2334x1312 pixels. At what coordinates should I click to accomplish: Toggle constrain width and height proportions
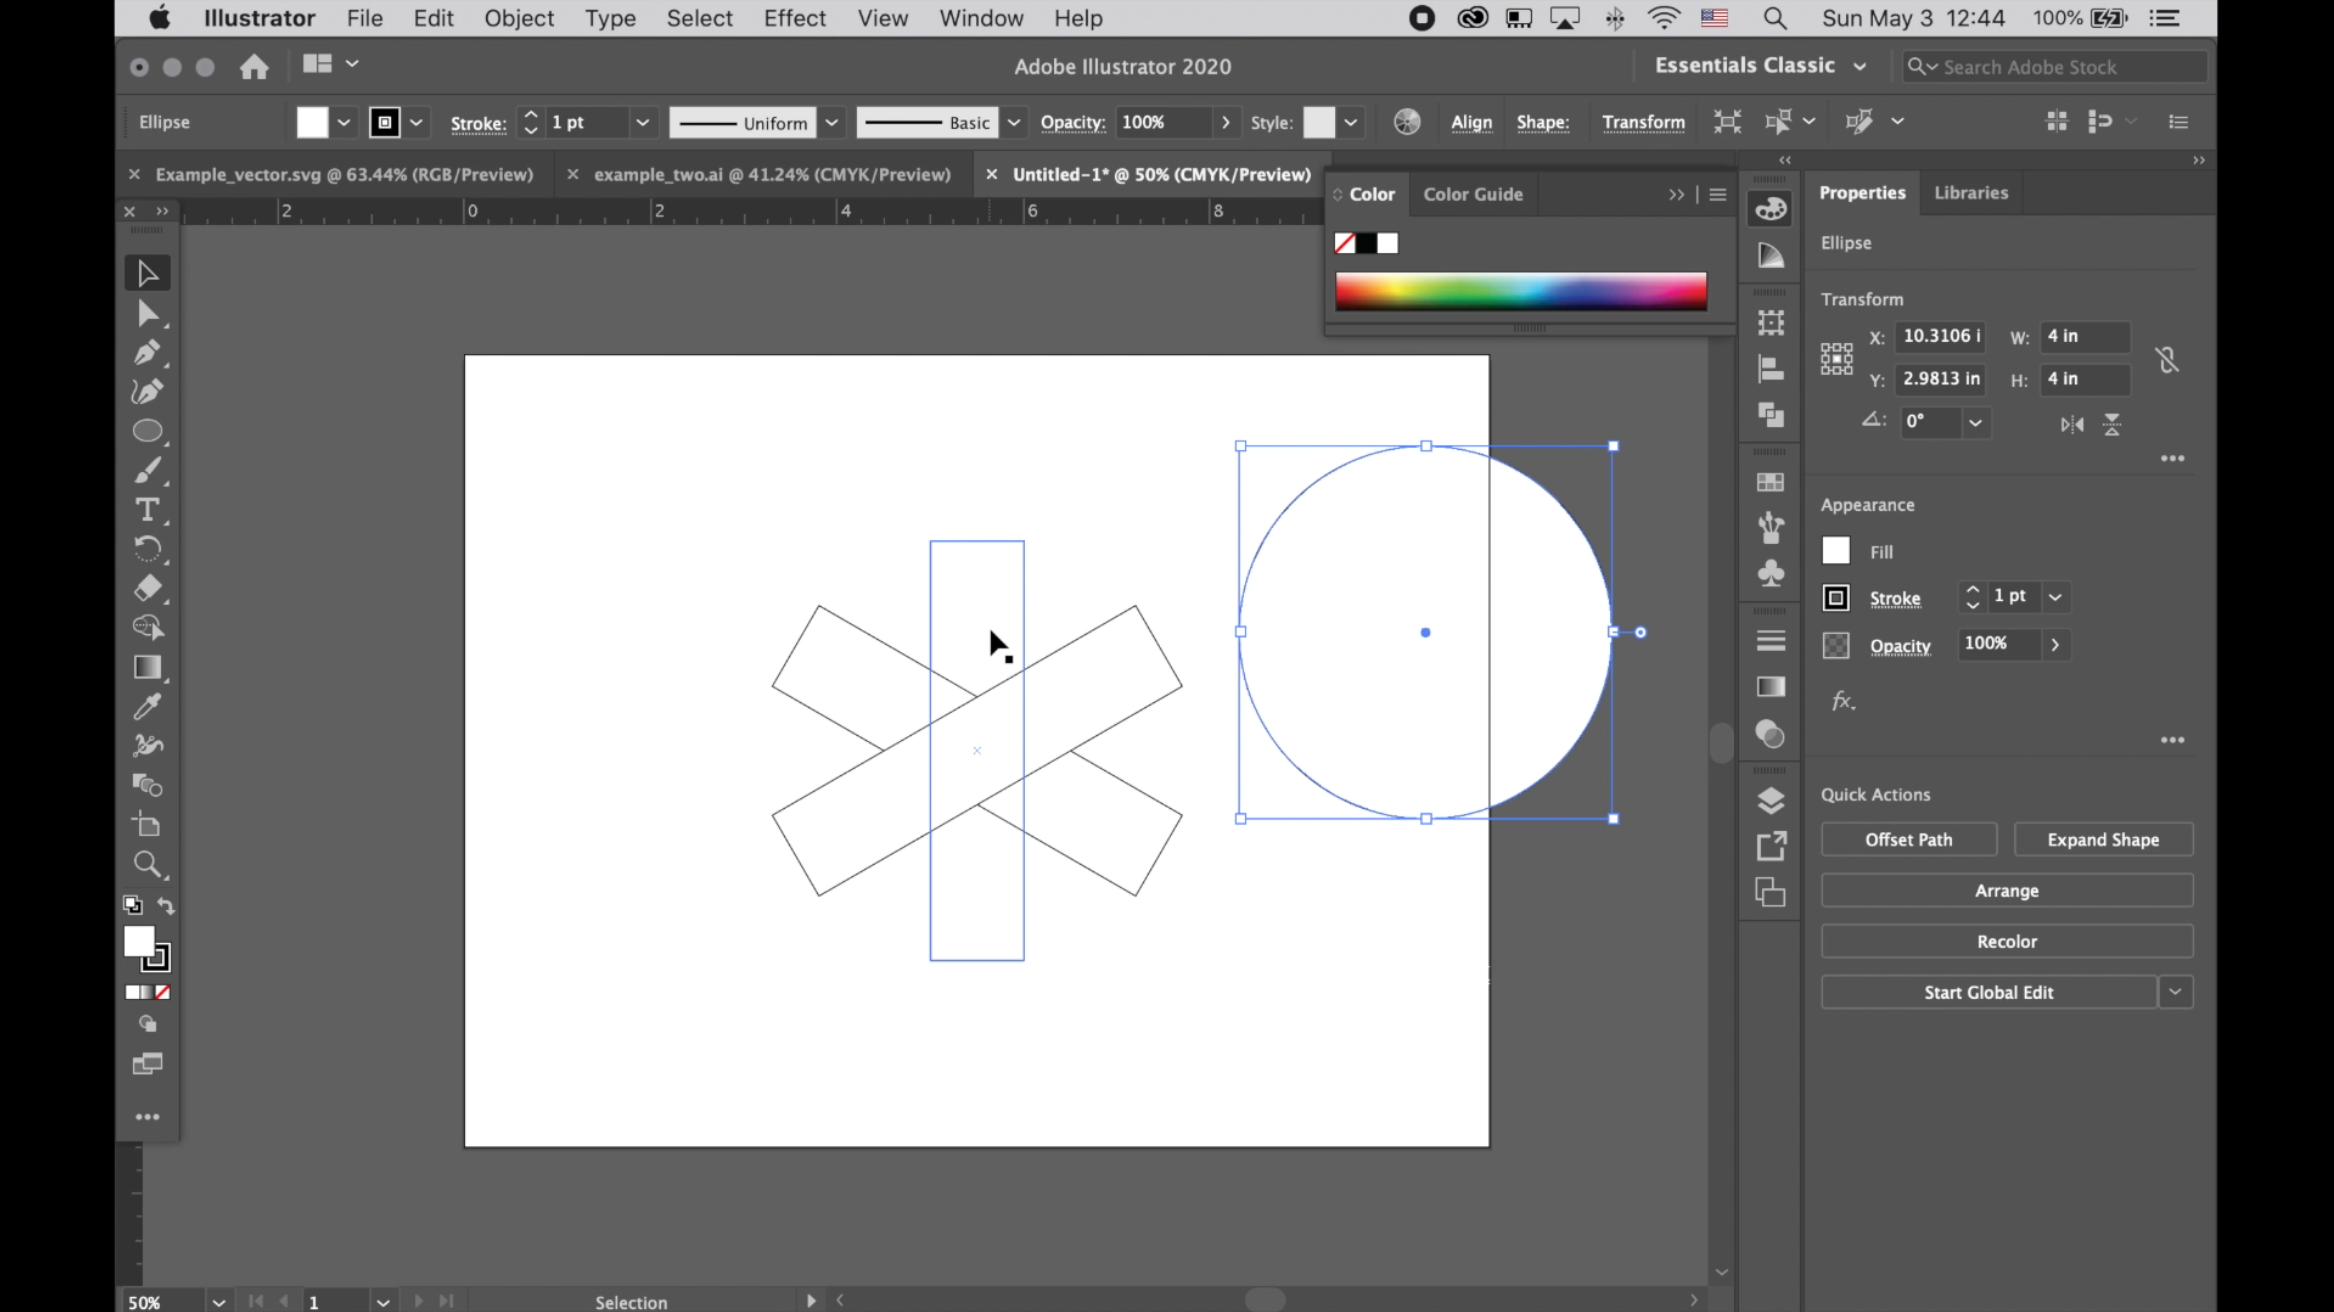[x=2166, y=359]
